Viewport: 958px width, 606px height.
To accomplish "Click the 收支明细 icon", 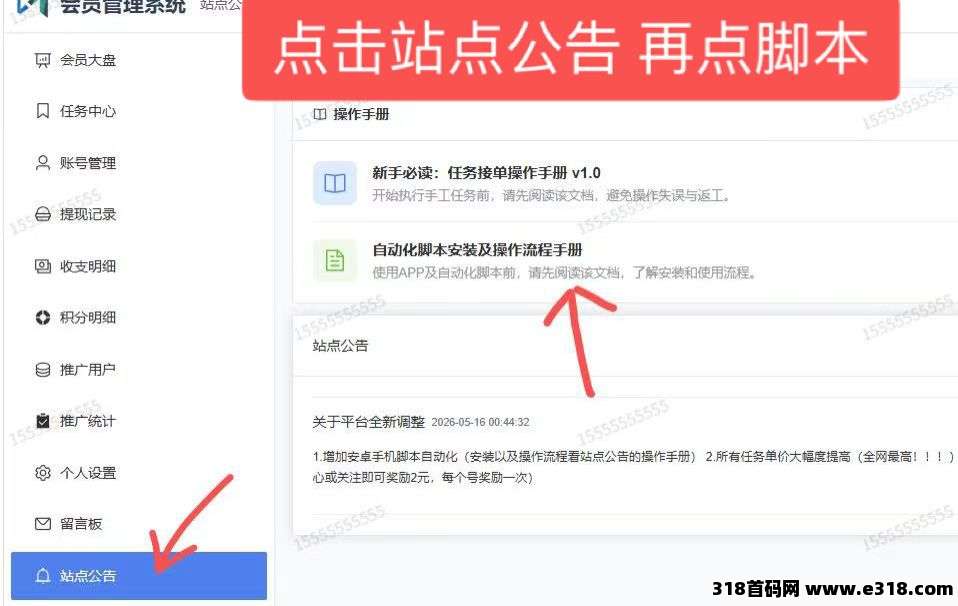I will 42,266.
